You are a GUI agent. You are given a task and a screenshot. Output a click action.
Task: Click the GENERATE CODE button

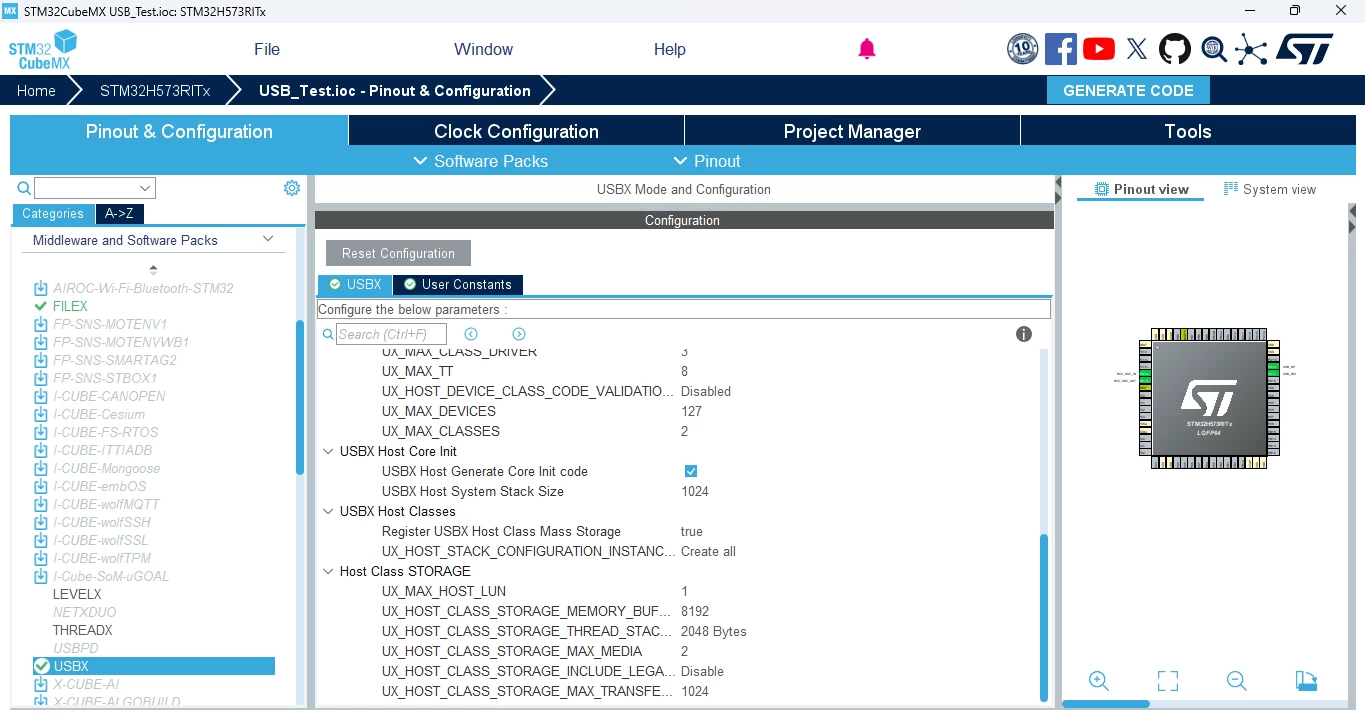(1128, 90)
